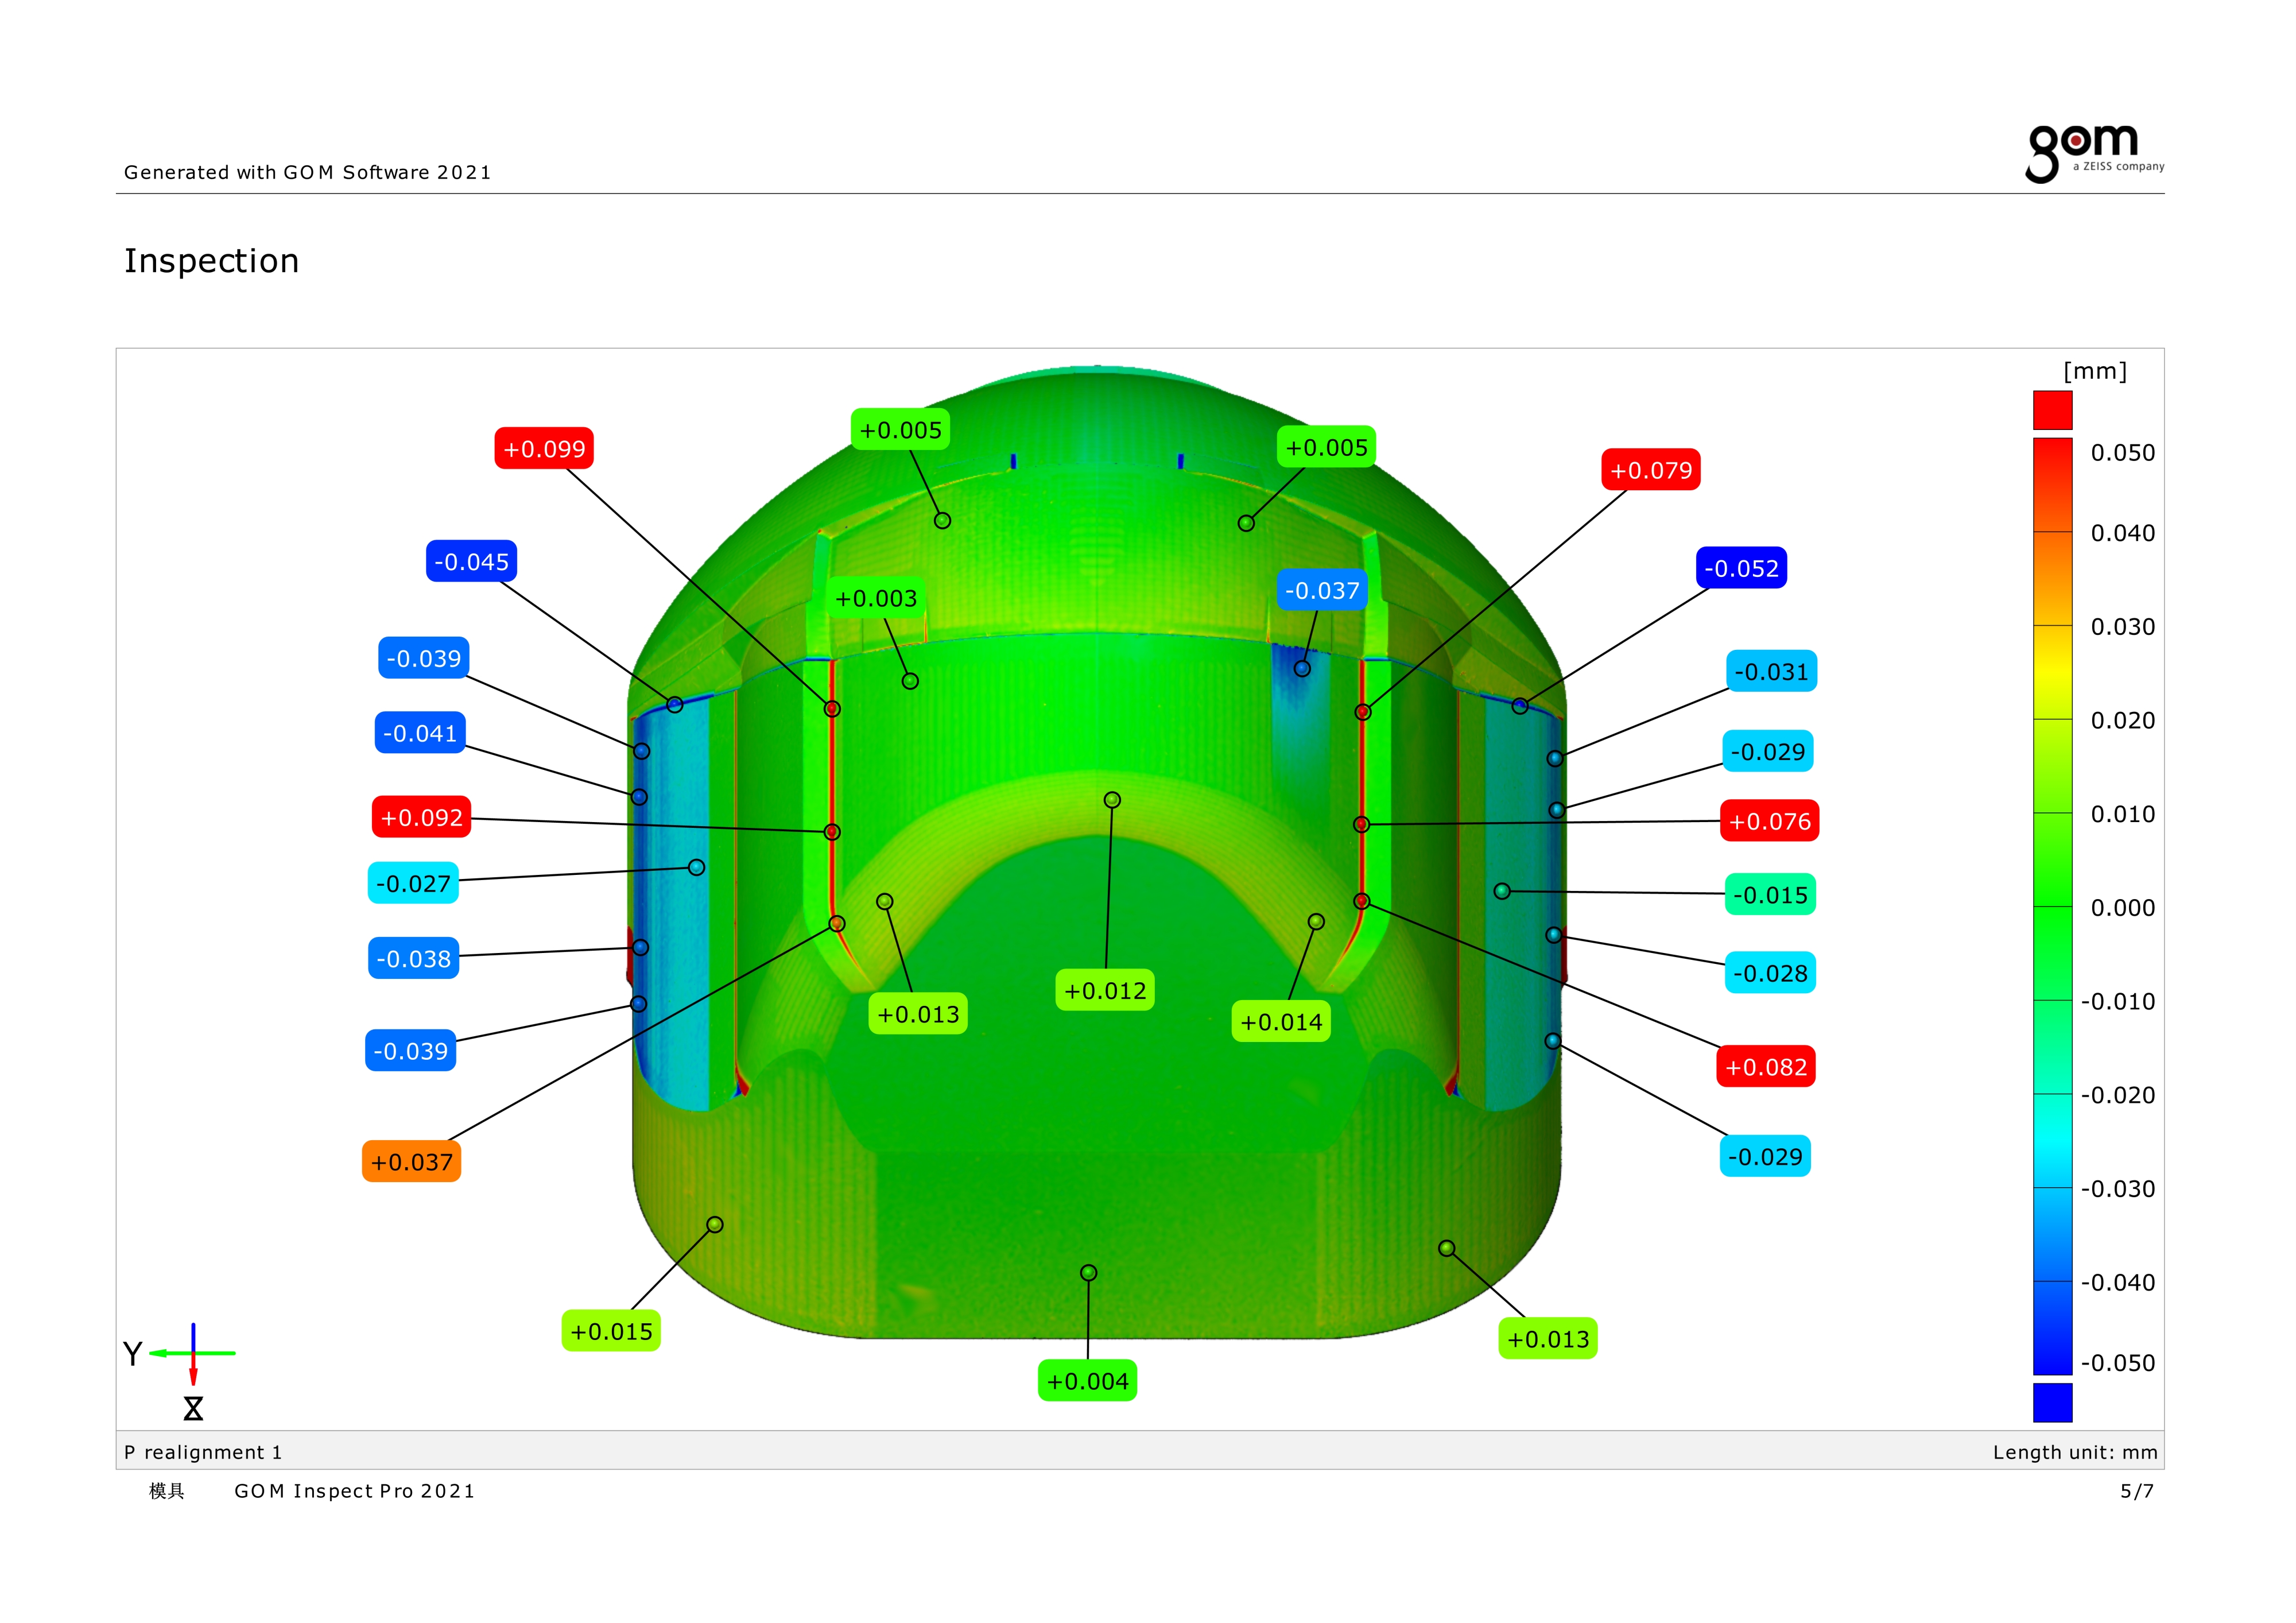Click the red over-range swatch atop legend
The image size is (2296, 1623).
pos(2052,410)
